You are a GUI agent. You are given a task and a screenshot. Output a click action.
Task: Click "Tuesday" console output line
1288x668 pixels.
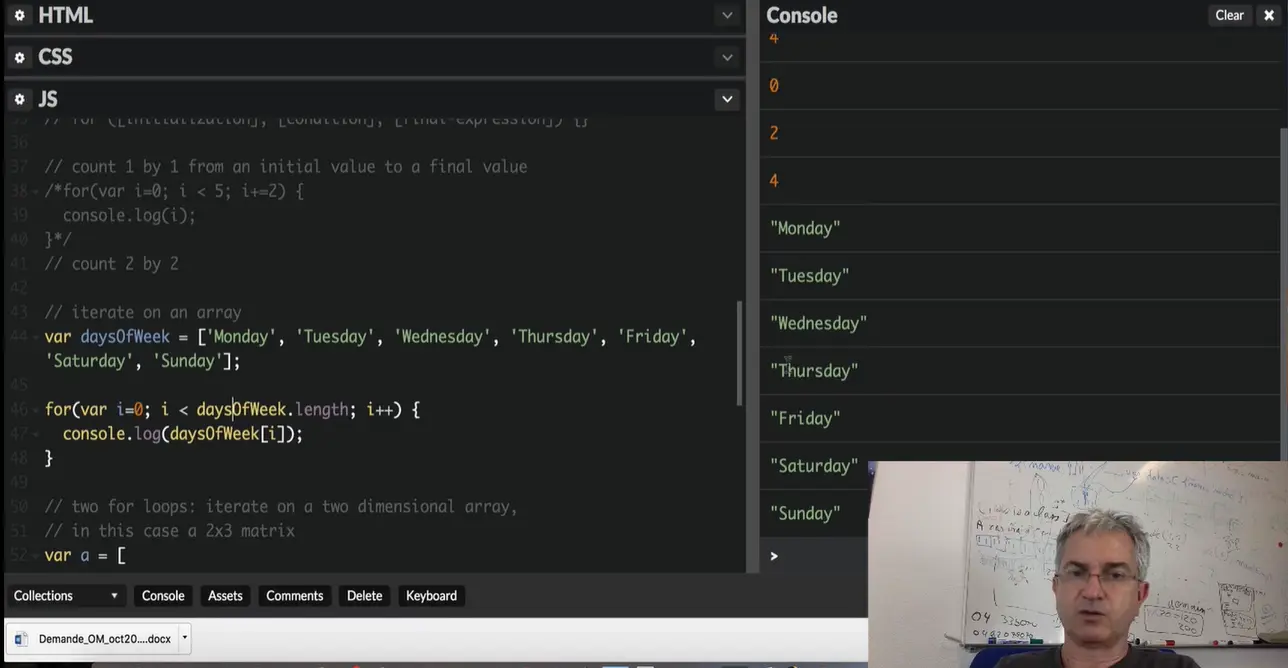809,275
